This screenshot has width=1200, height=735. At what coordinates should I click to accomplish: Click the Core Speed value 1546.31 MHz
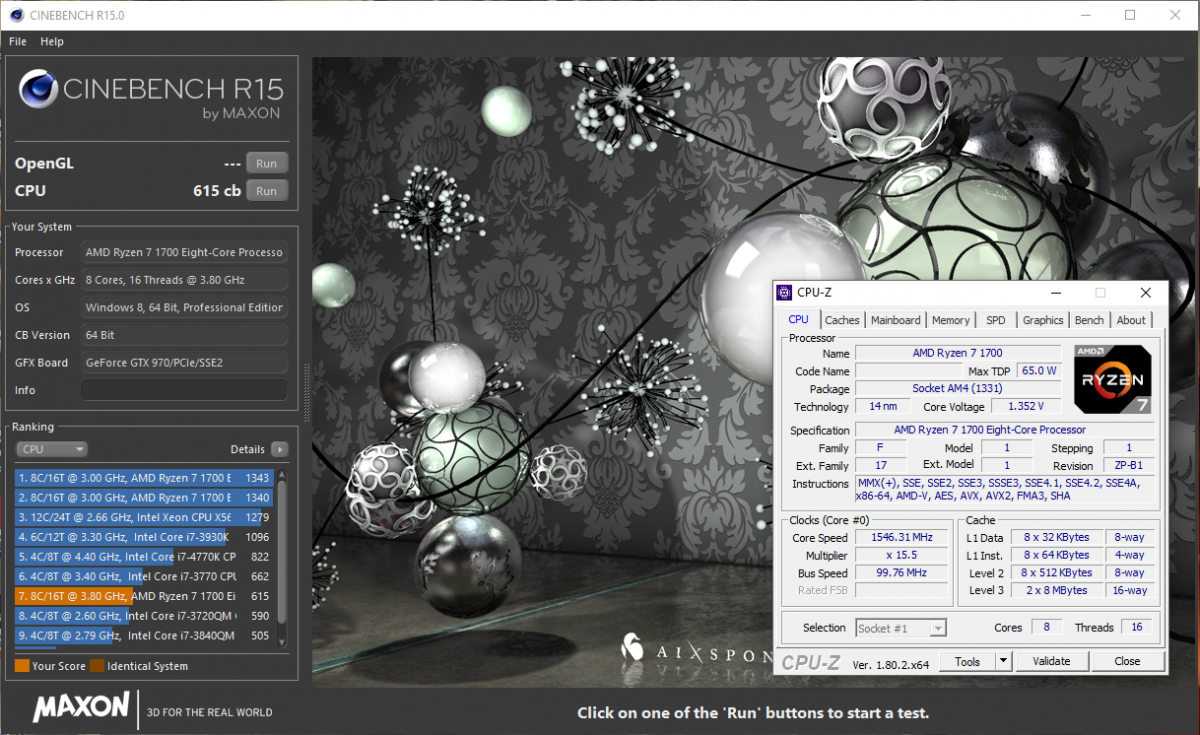point(903,537)
